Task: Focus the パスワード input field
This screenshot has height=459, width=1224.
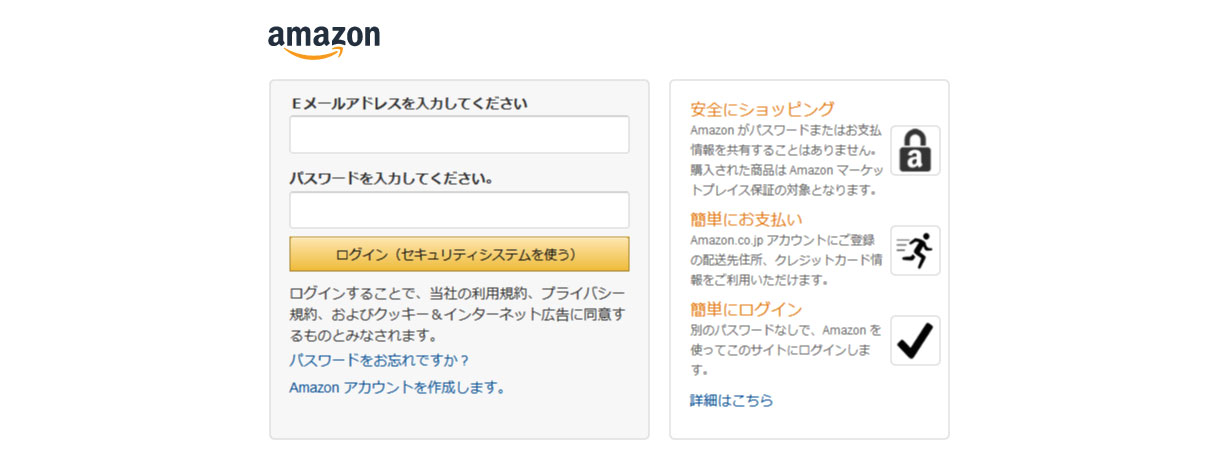Action: 459,210
